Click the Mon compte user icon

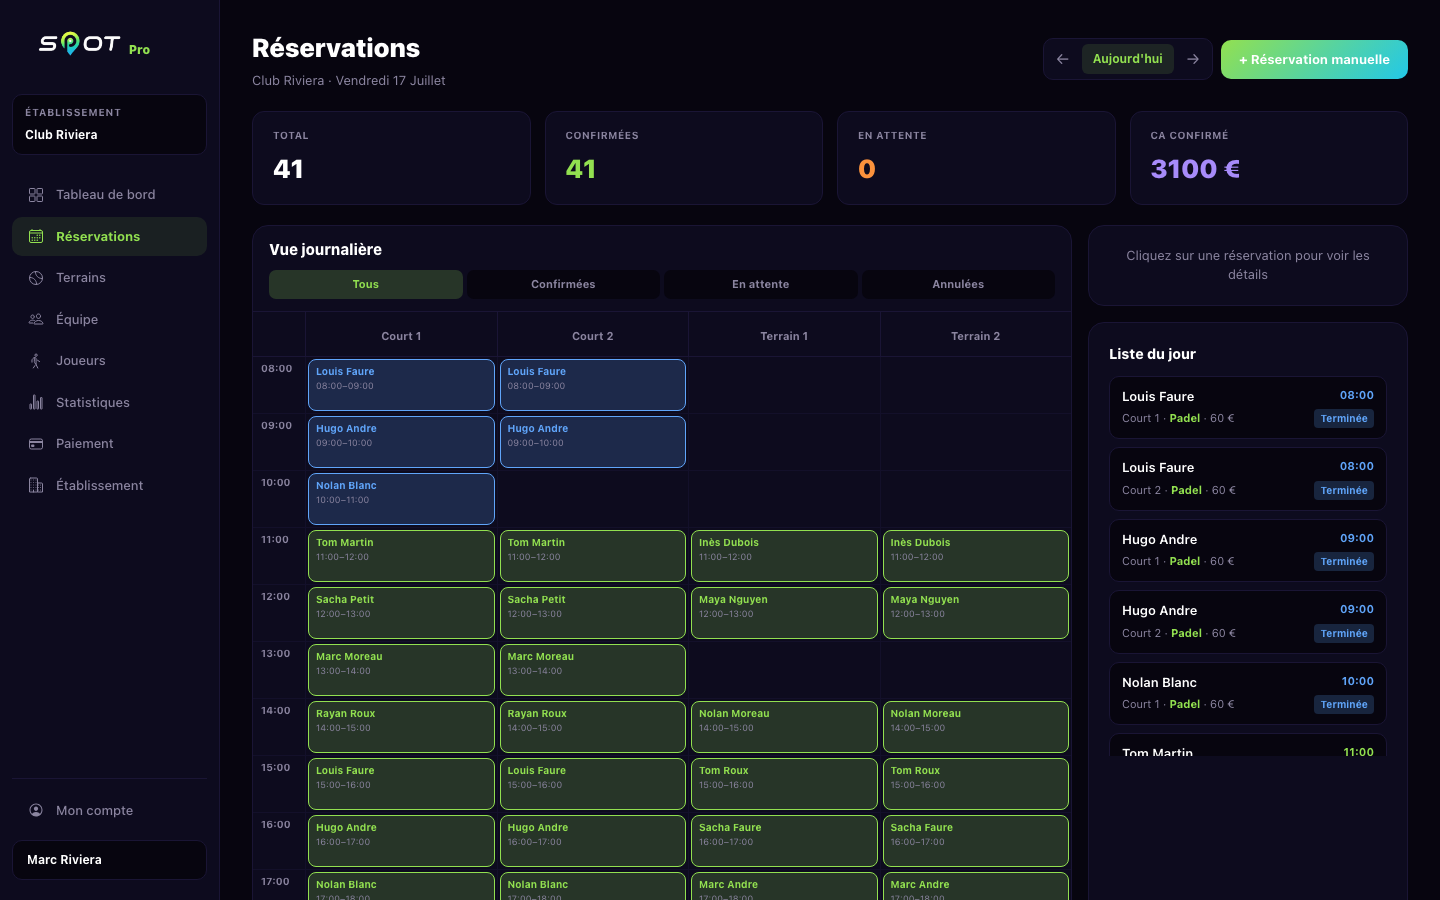pos(36,811)
